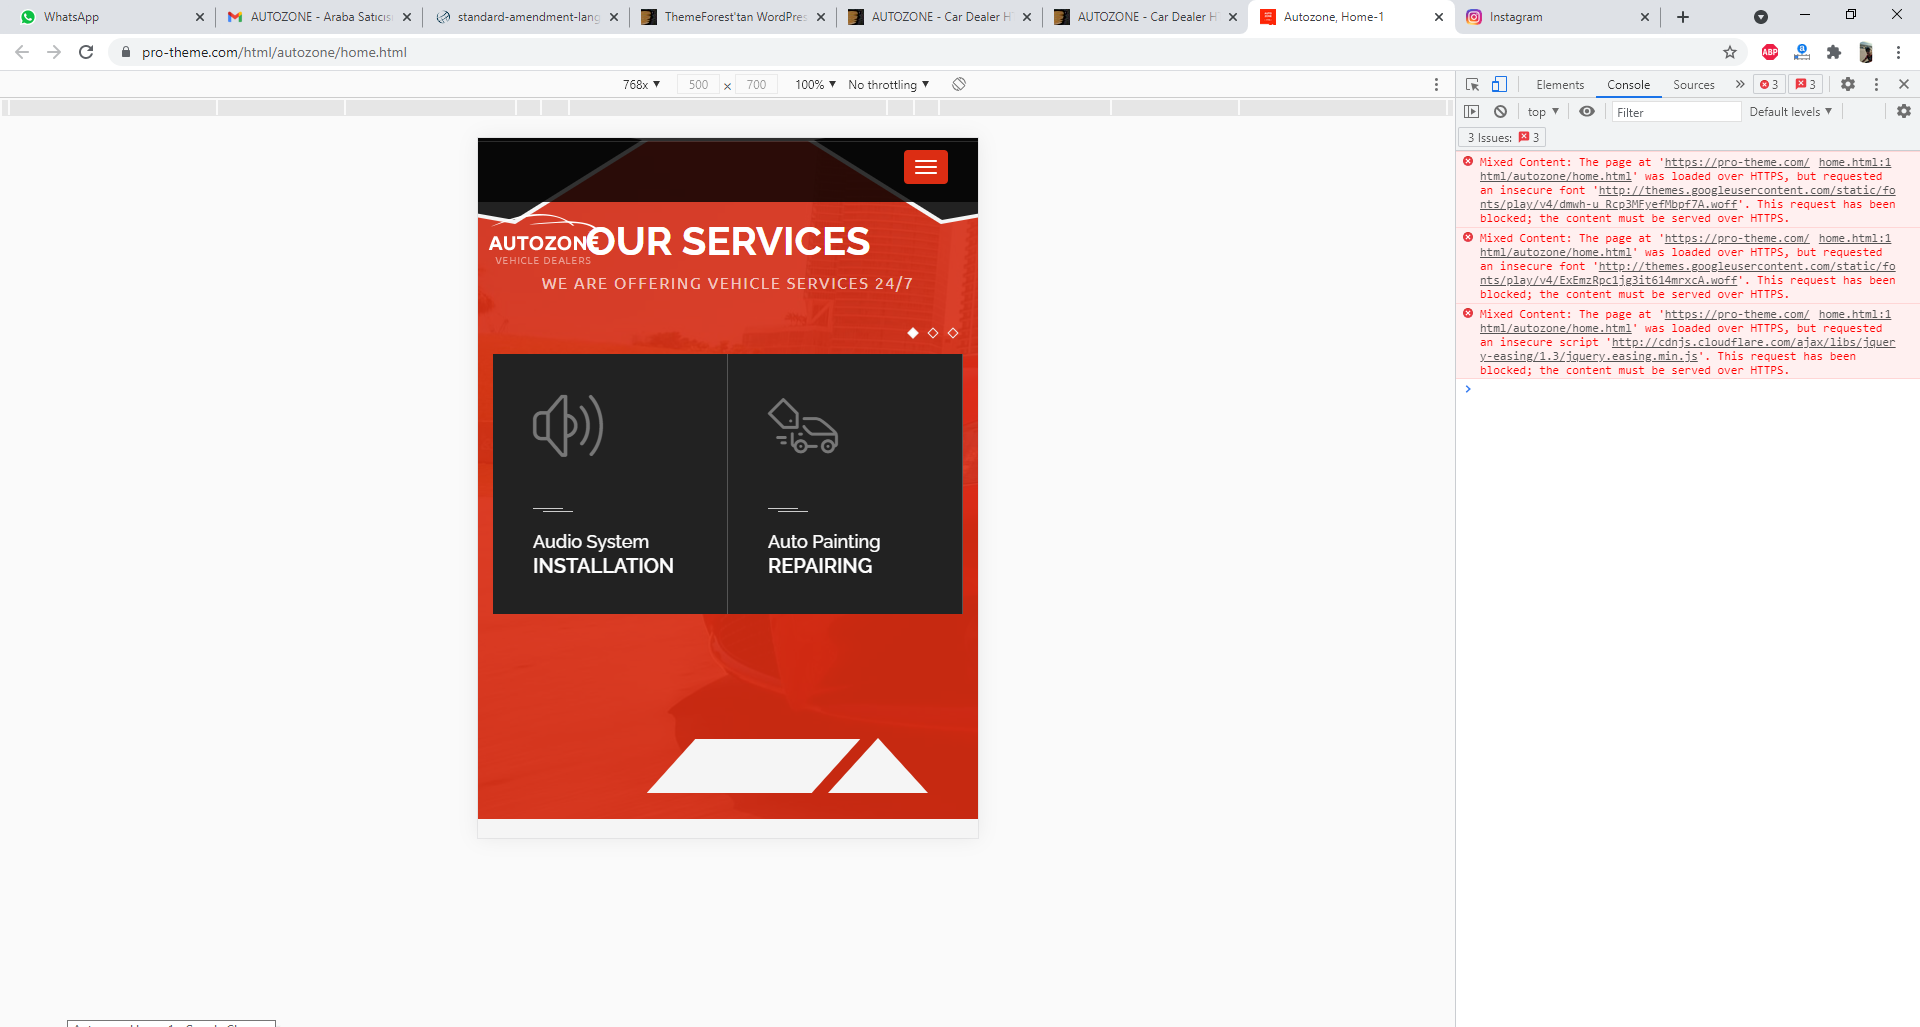Open the top JavaScript context dropdown

(x=1543, y=112)
